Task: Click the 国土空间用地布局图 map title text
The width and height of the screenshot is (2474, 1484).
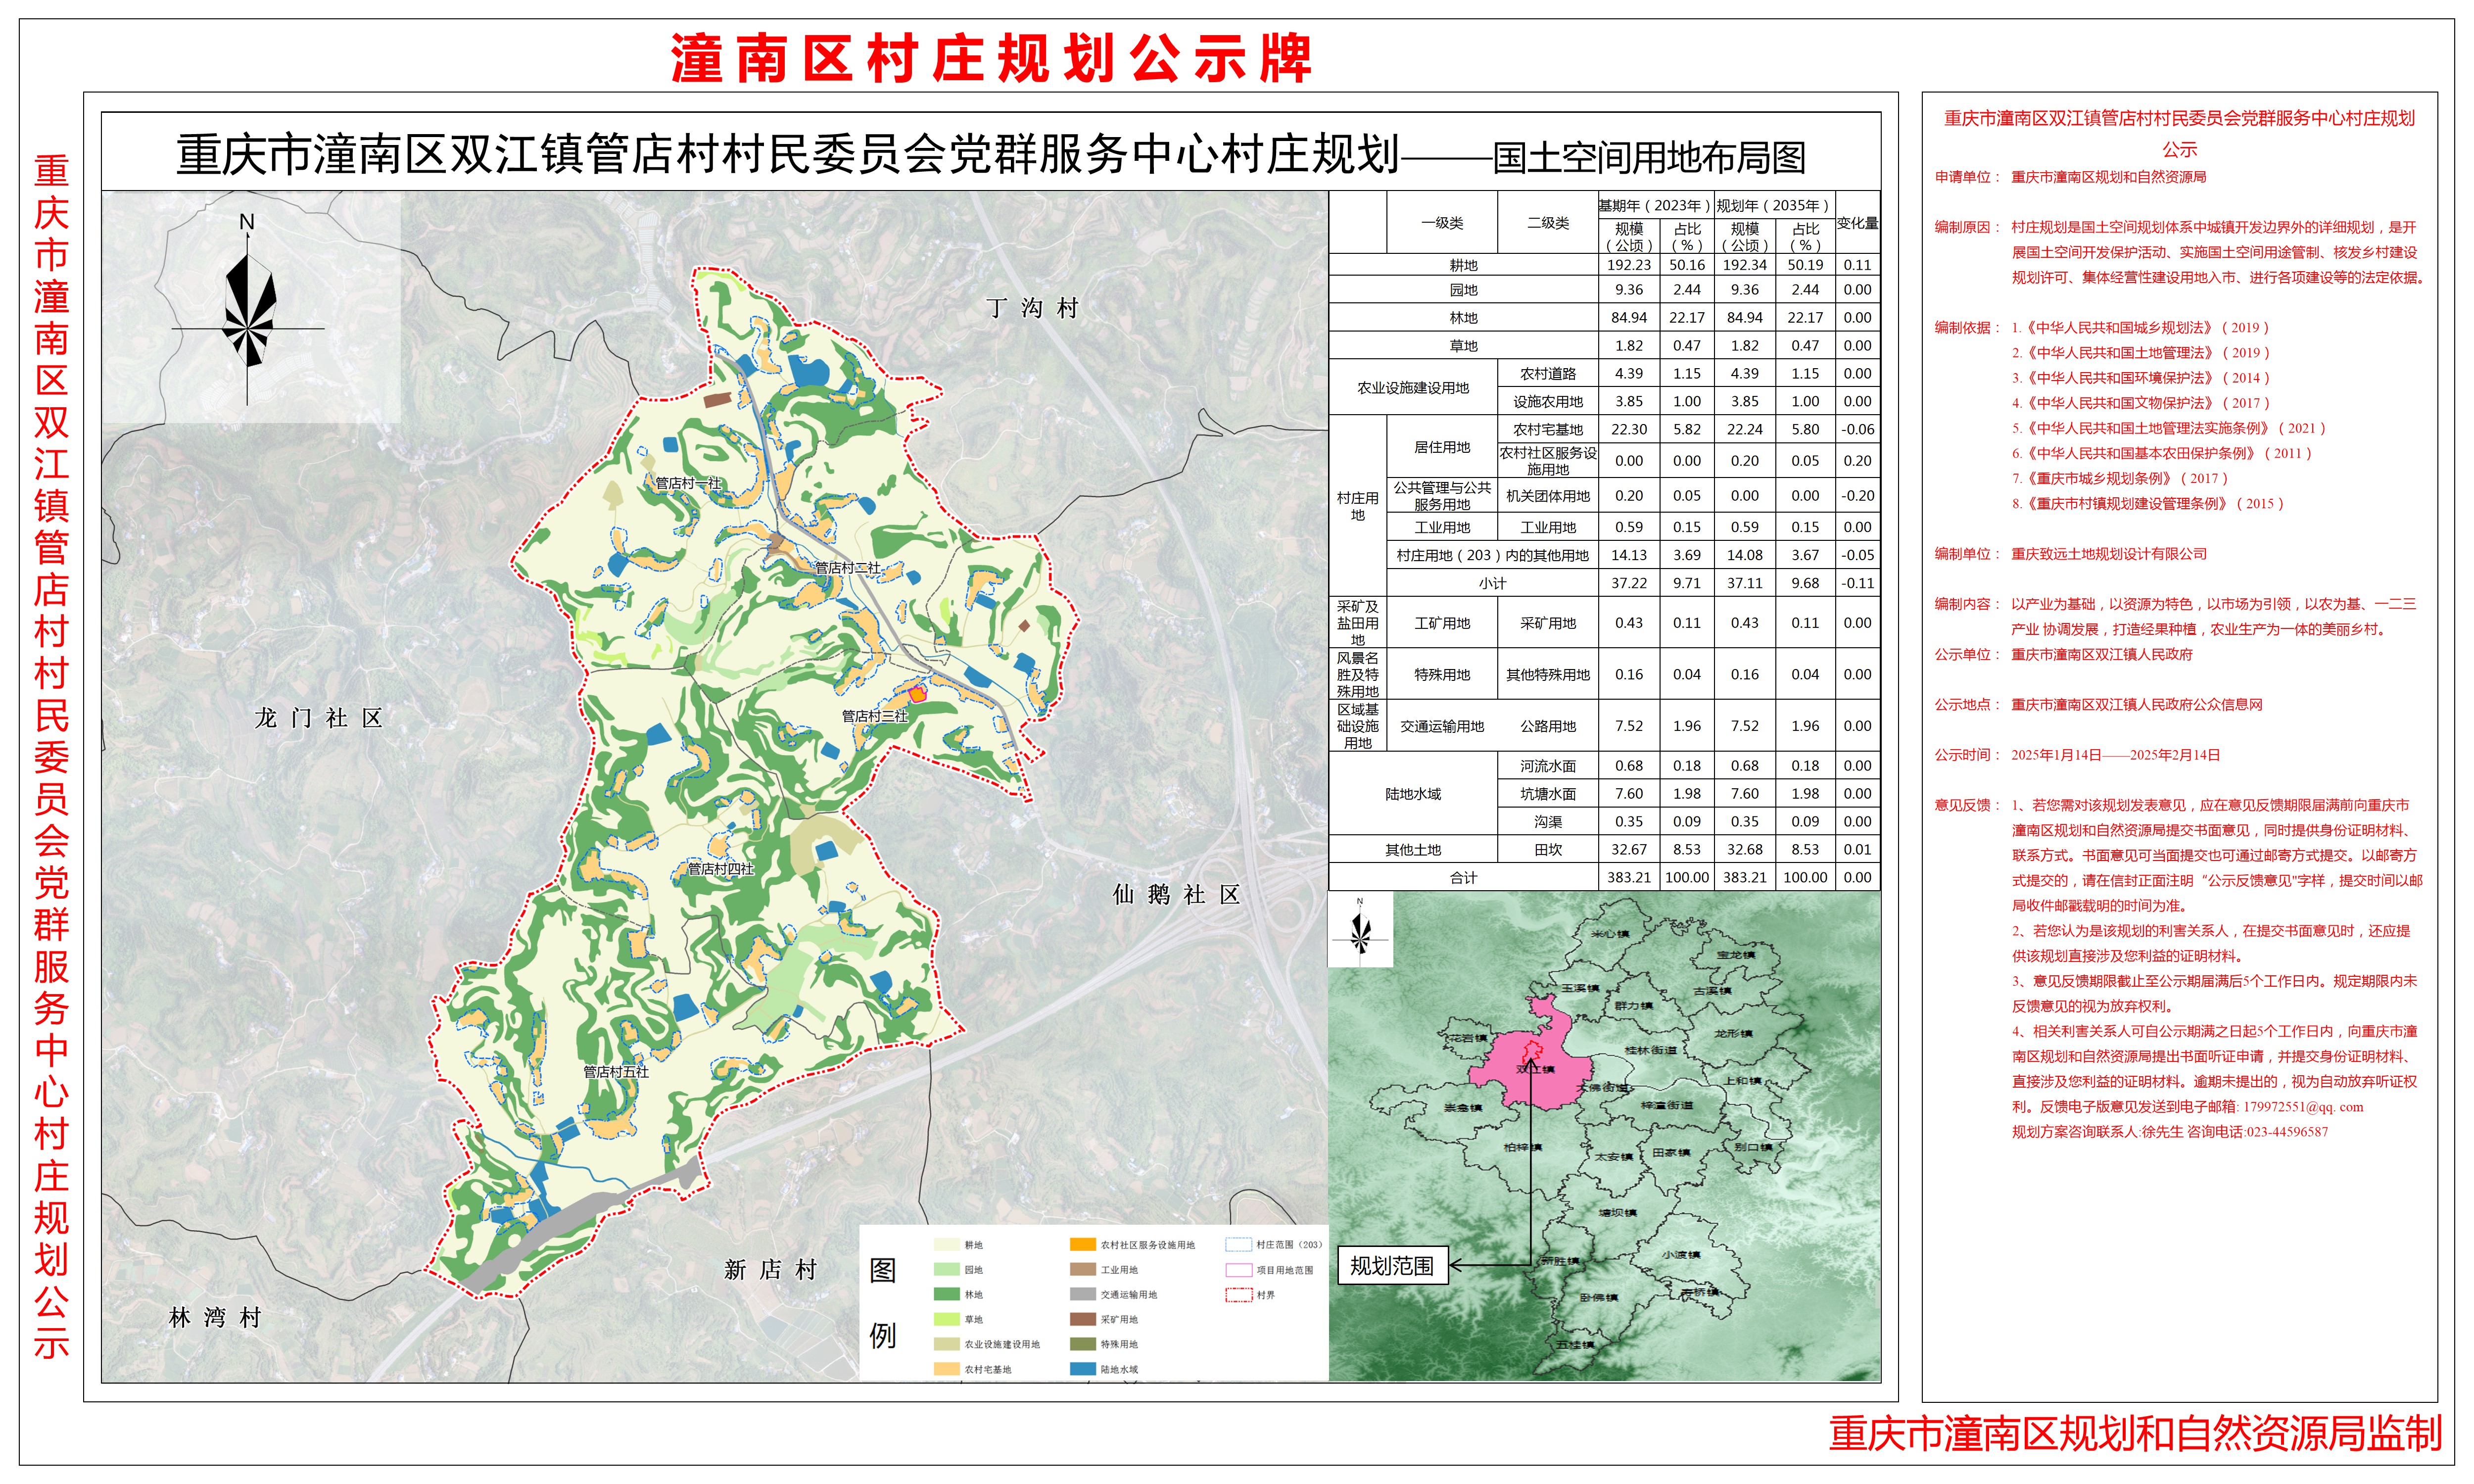Action: tap(1650, 158)
